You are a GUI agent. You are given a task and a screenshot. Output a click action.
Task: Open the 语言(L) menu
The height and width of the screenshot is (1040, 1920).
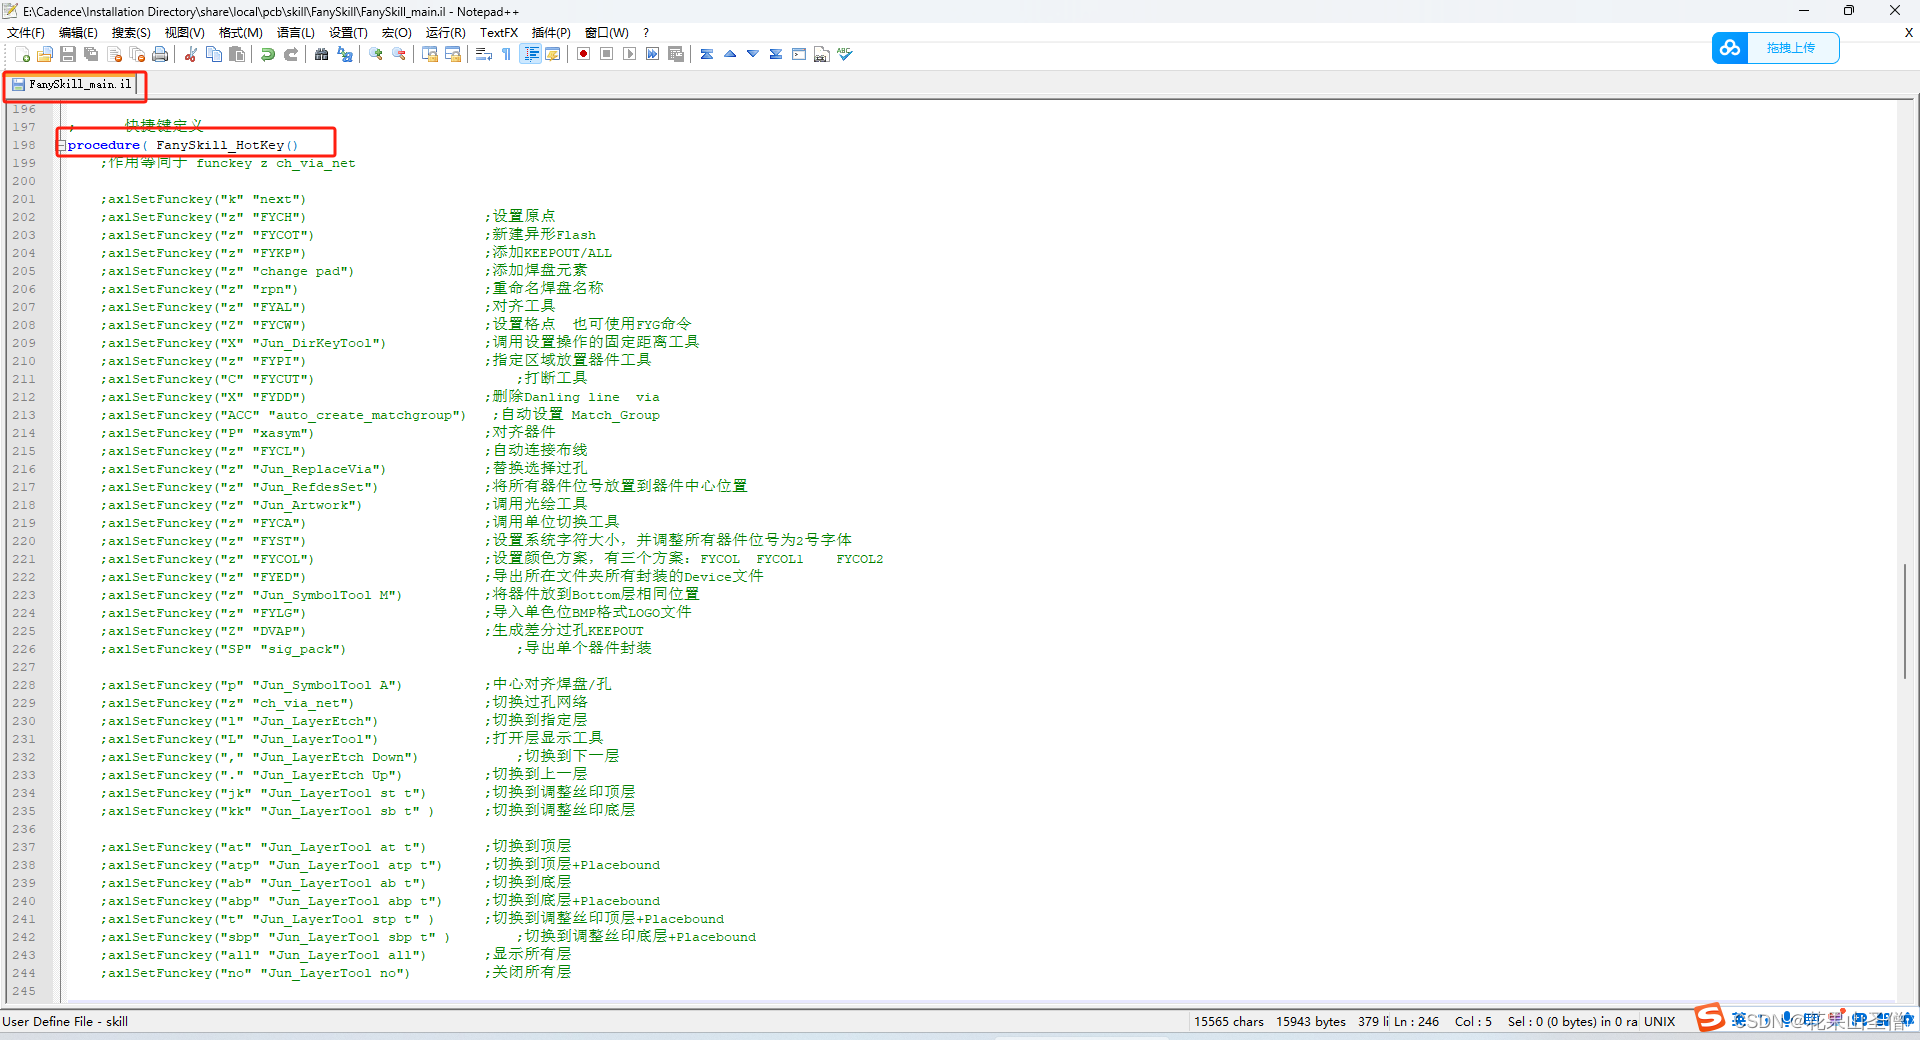click(296, 33)
